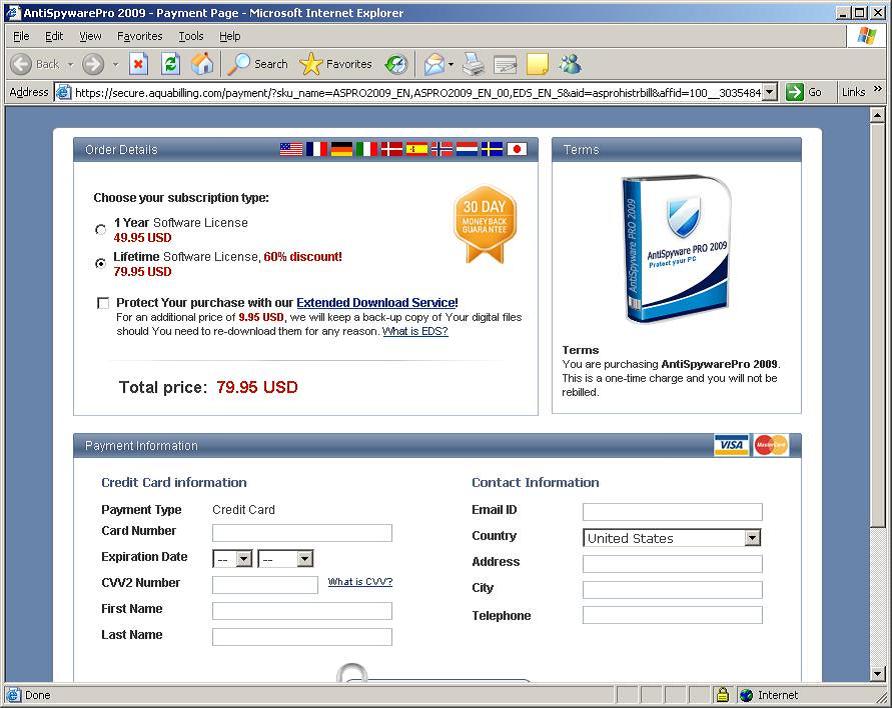This screenshot has width=892, height=708.
Task: Click the status bar padlock security icon
Action: (x=722, y=695)
